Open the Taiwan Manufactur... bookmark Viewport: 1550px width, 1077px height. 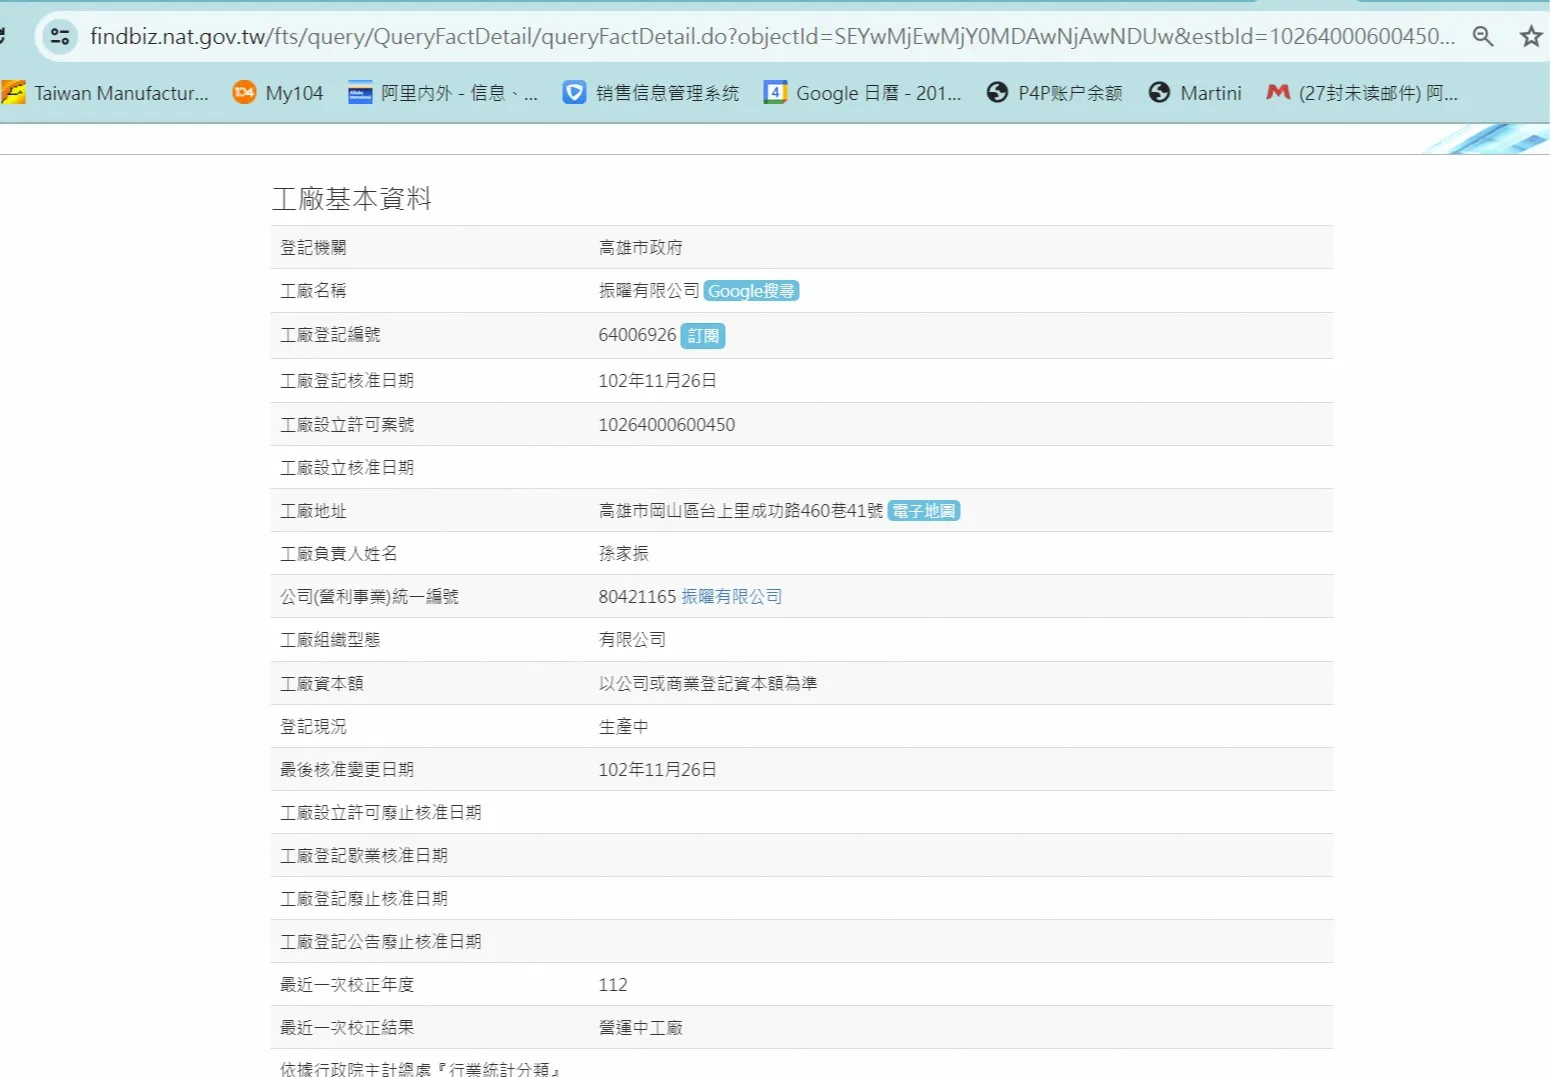coord(106,93)
